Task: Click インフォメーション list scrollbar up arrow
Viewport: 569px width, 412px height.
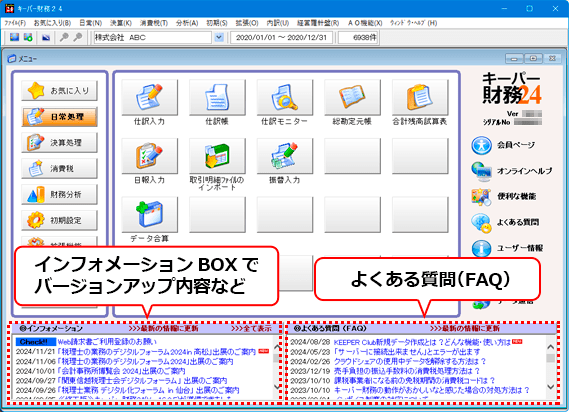Action: (x=277, y=347)
